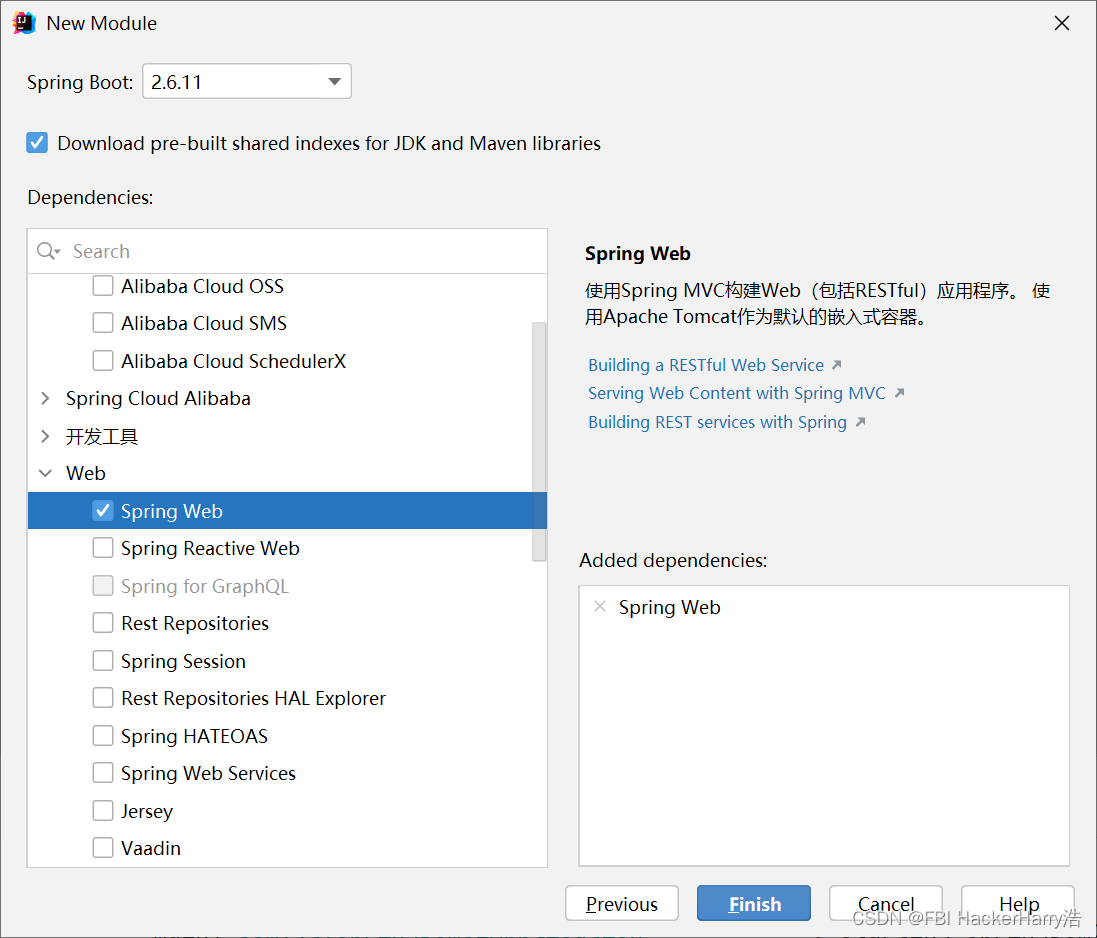Toggle Download pre-built shared indexes checkbox
1097x938 pixels.
click(37, 143)
